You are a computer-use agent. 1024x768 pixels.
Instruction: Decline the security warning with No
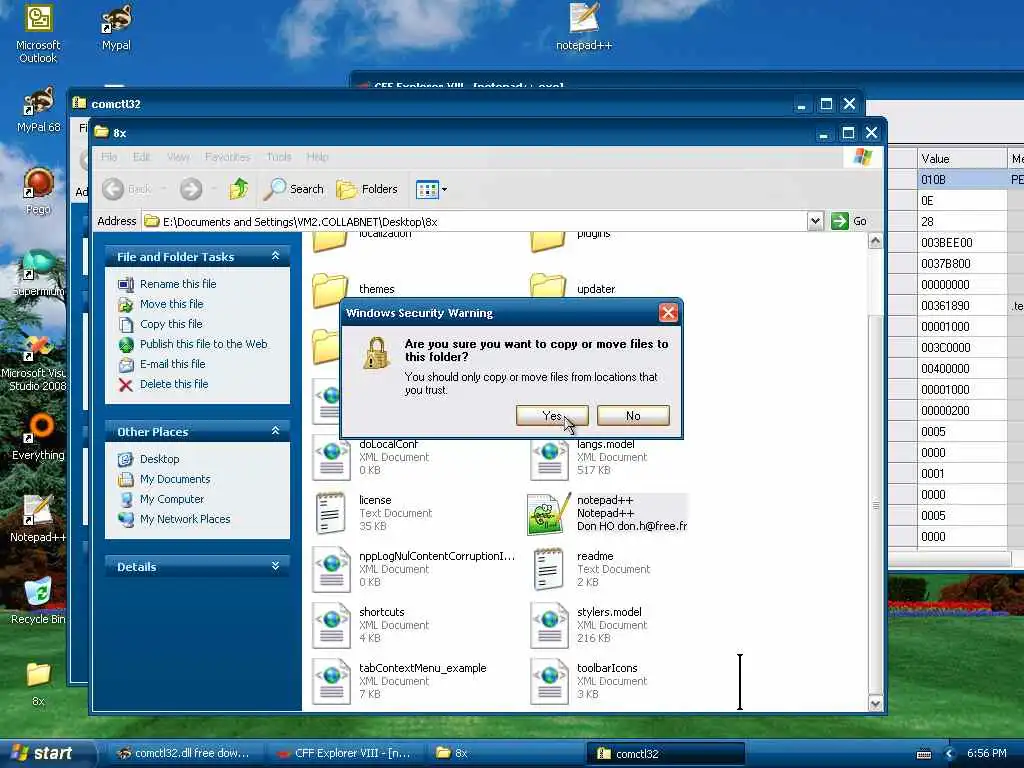(633, 415)
